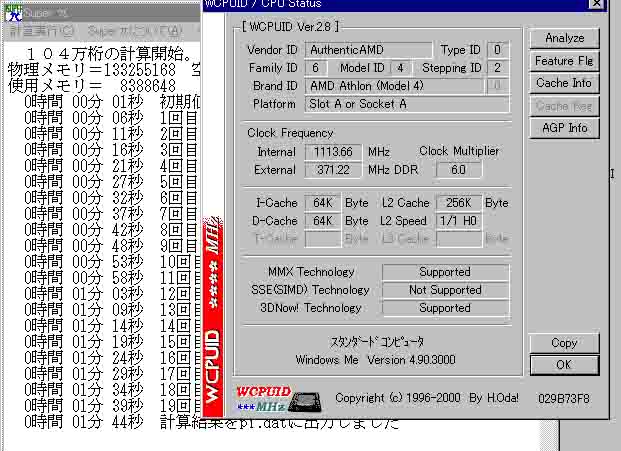This screenshot has width=621, height=451.
Task: Click the WCPUID Ver.2.8 group label
Action: pos(291,27)
